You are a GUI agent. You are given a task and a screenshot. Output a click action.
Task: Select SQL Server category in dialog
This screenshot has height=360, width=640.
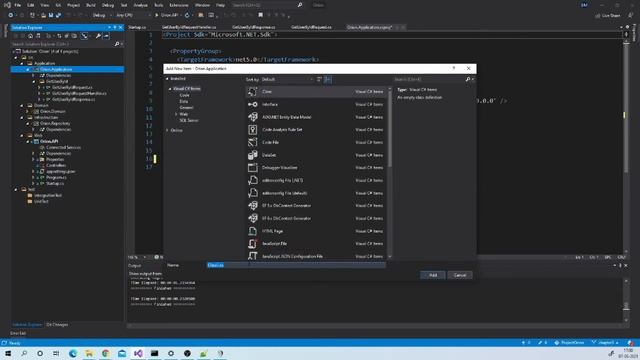coord(189,120)
